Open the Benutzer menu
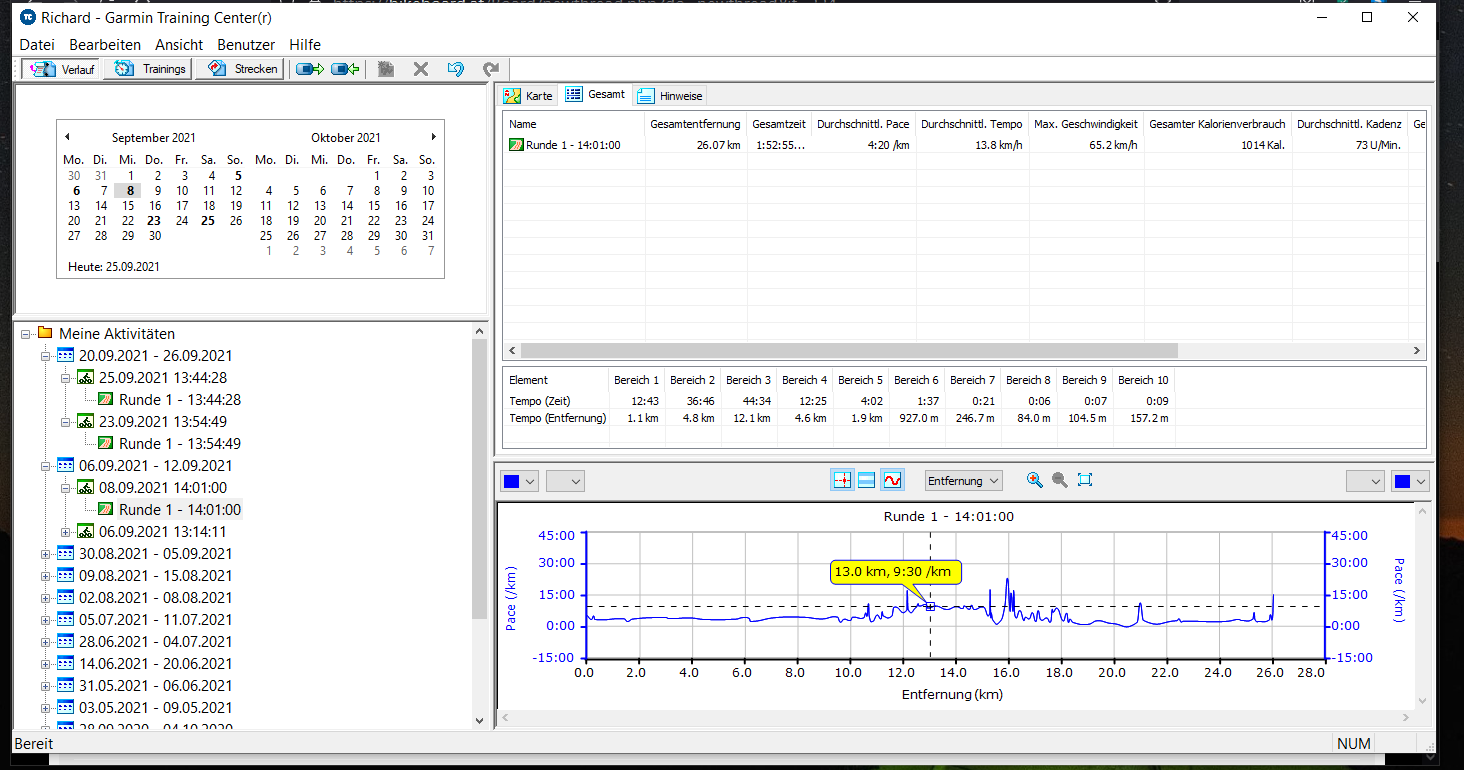The image size is (1464, 770). pos(246,45)
